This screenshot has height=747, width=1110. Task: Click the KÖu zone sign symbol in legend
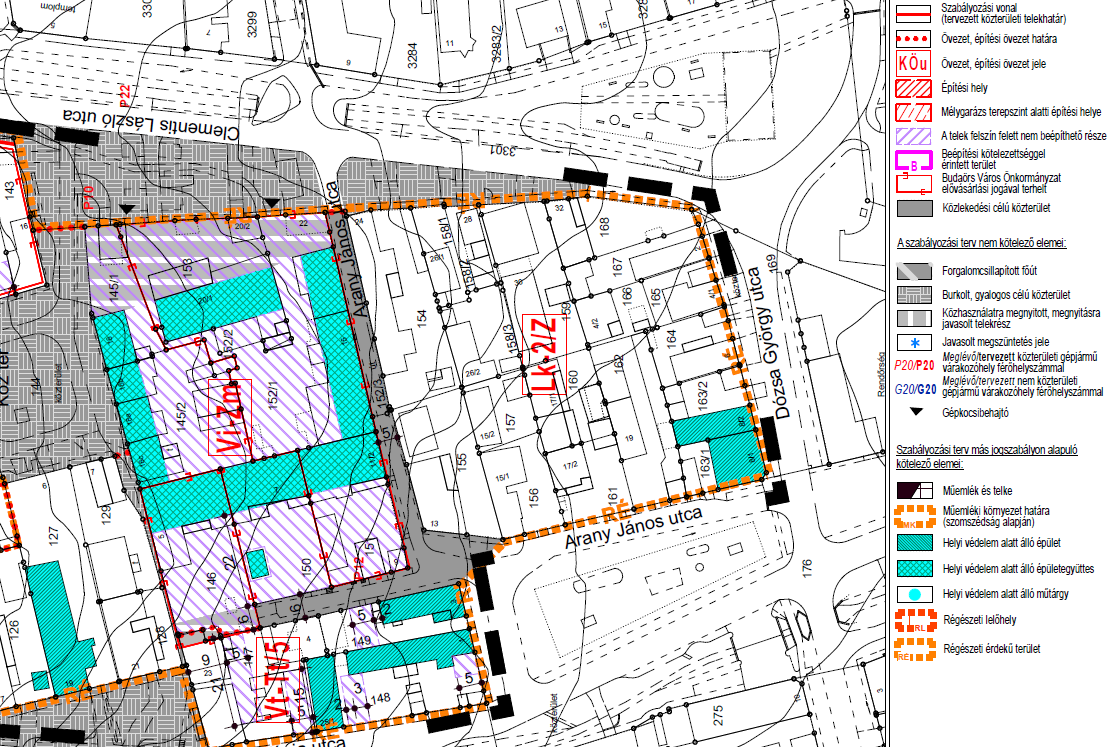[913, 64]
